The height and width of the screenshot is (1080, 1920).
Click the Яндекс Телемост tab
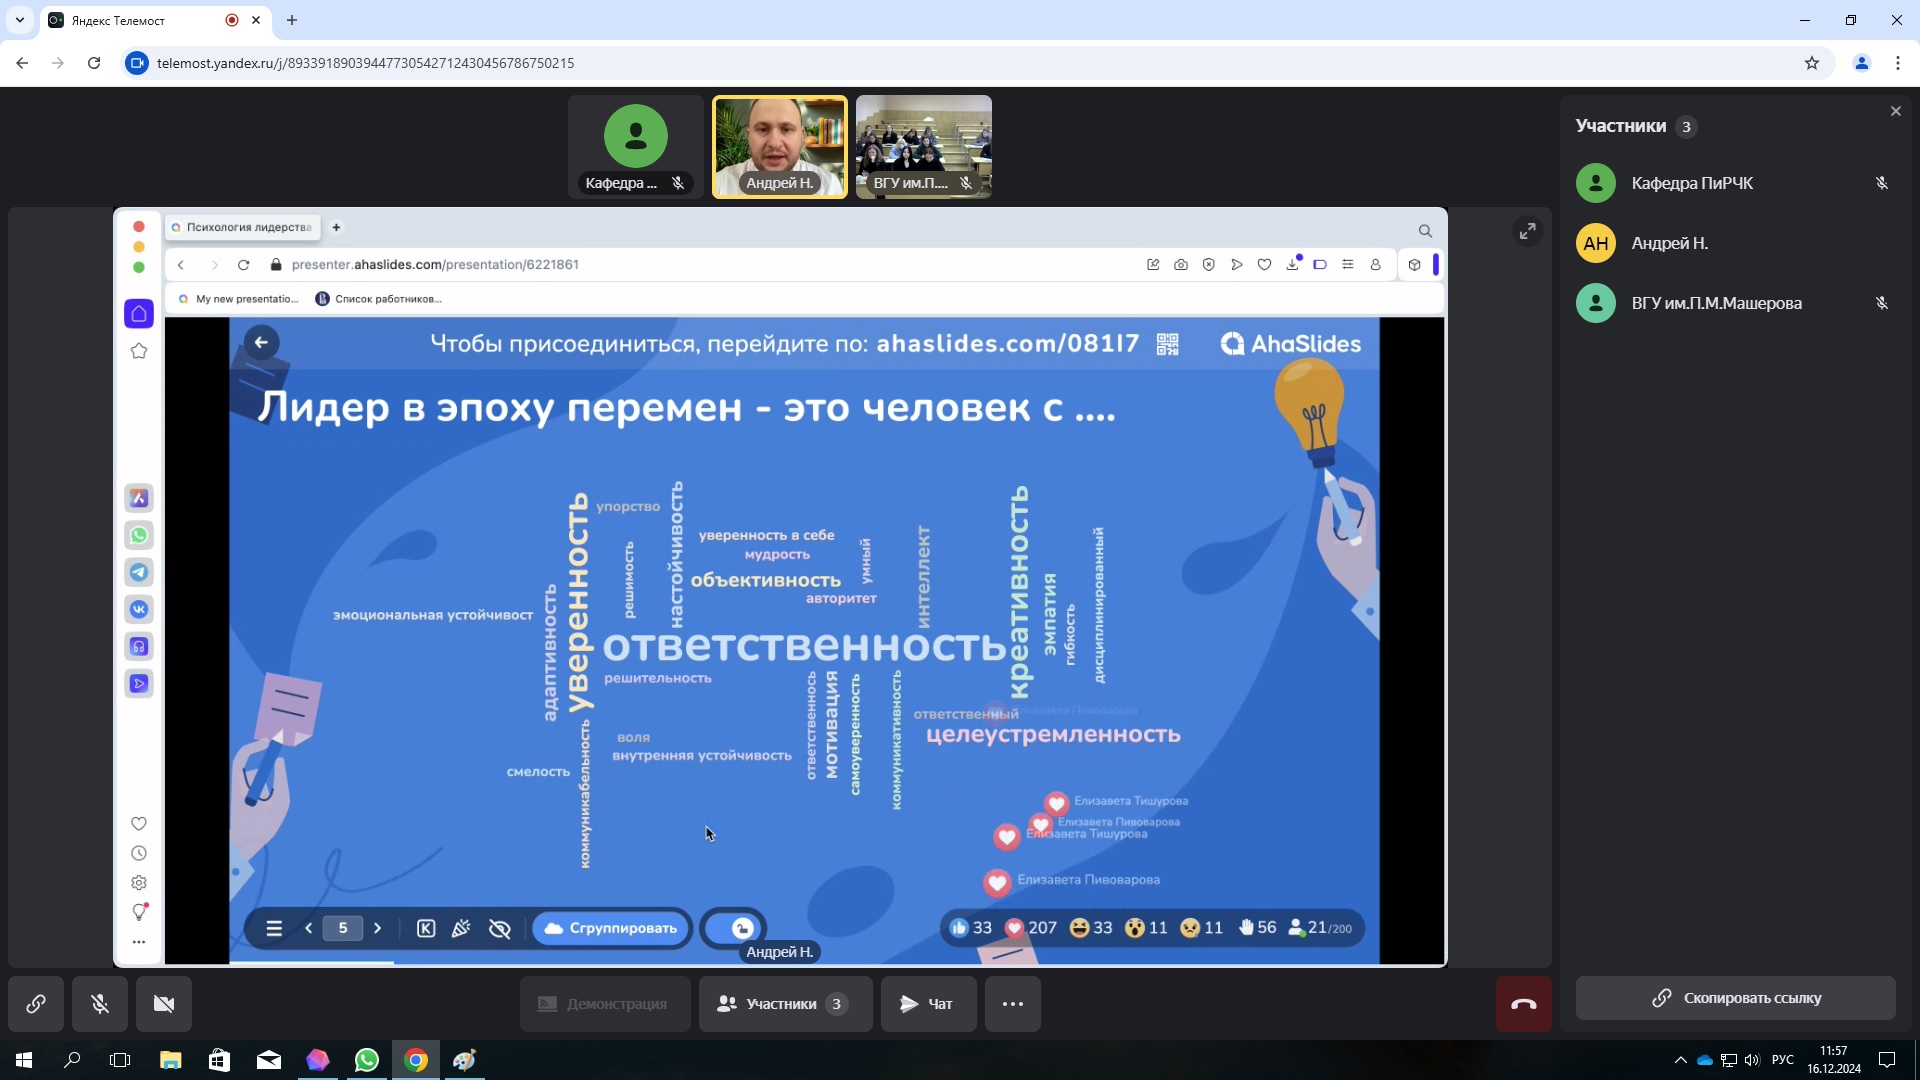pyautogui.click(x=140, y=20)
